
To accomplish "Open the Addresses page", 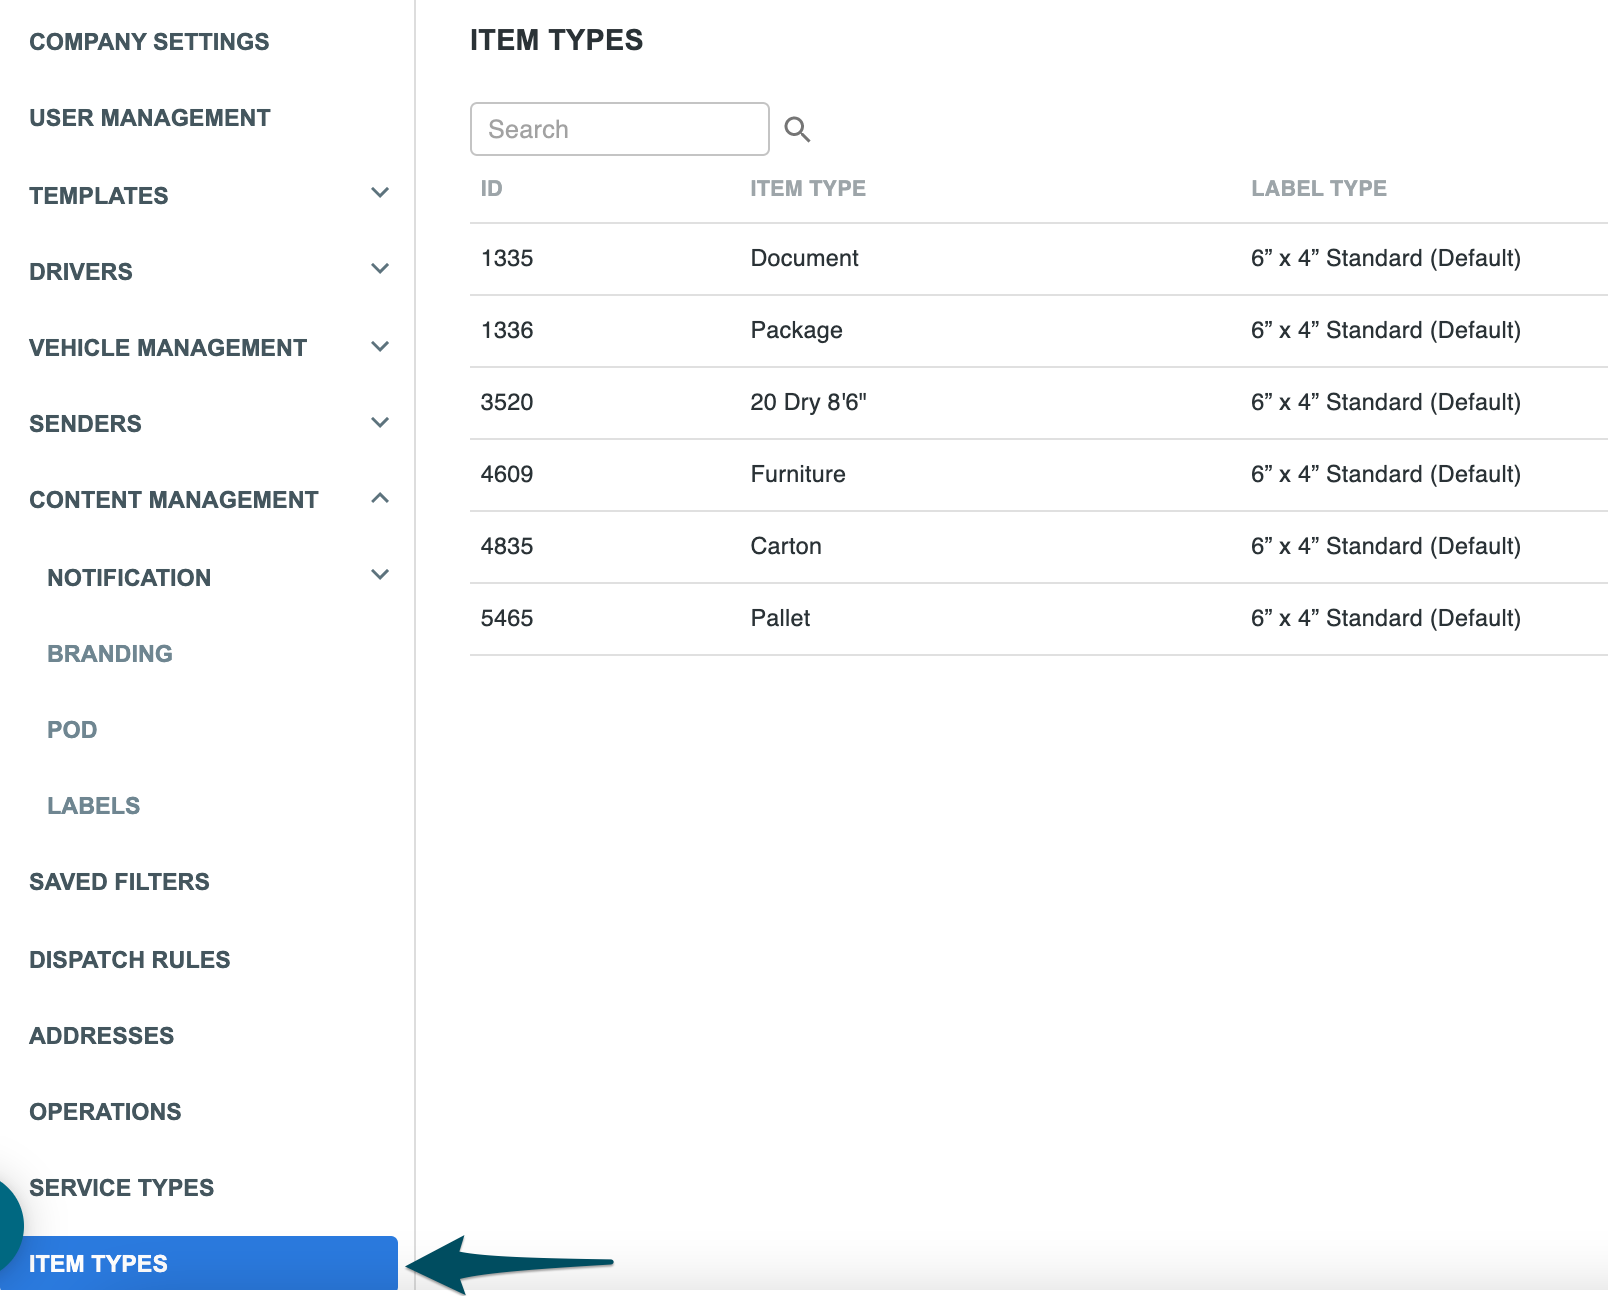I will 102,1036.
